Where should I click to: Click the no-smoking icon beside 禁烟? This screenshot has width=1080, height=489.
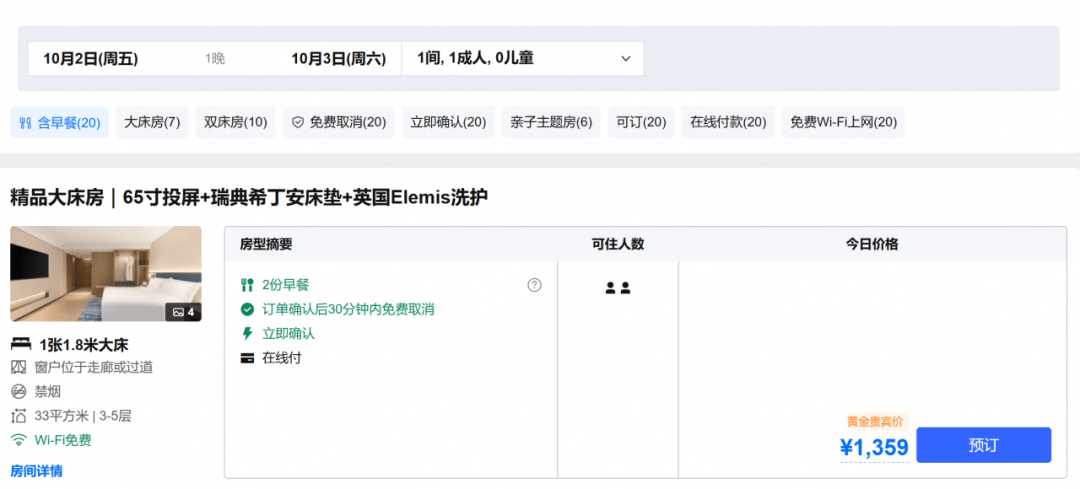pos(19,391)
